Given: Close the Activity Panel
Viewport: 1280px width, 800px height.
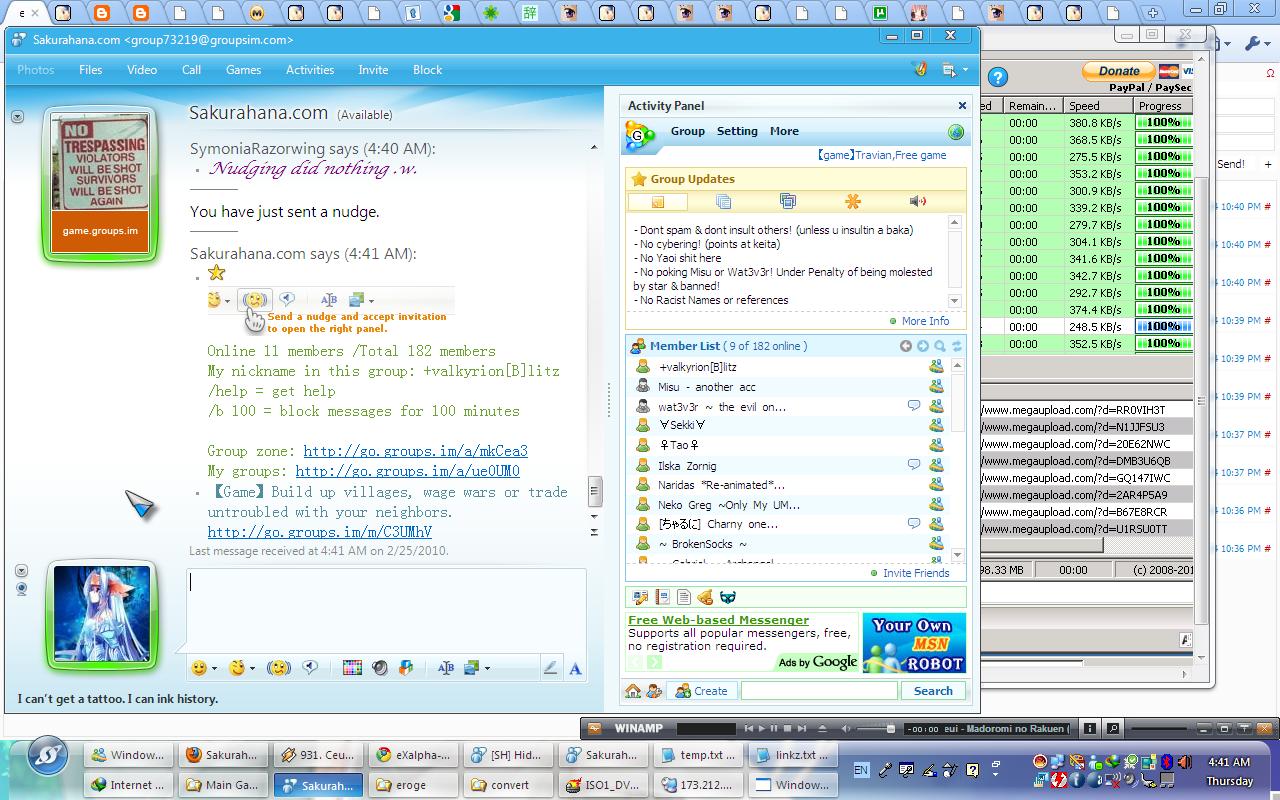Looking at the screenshot, I should 962,105.
